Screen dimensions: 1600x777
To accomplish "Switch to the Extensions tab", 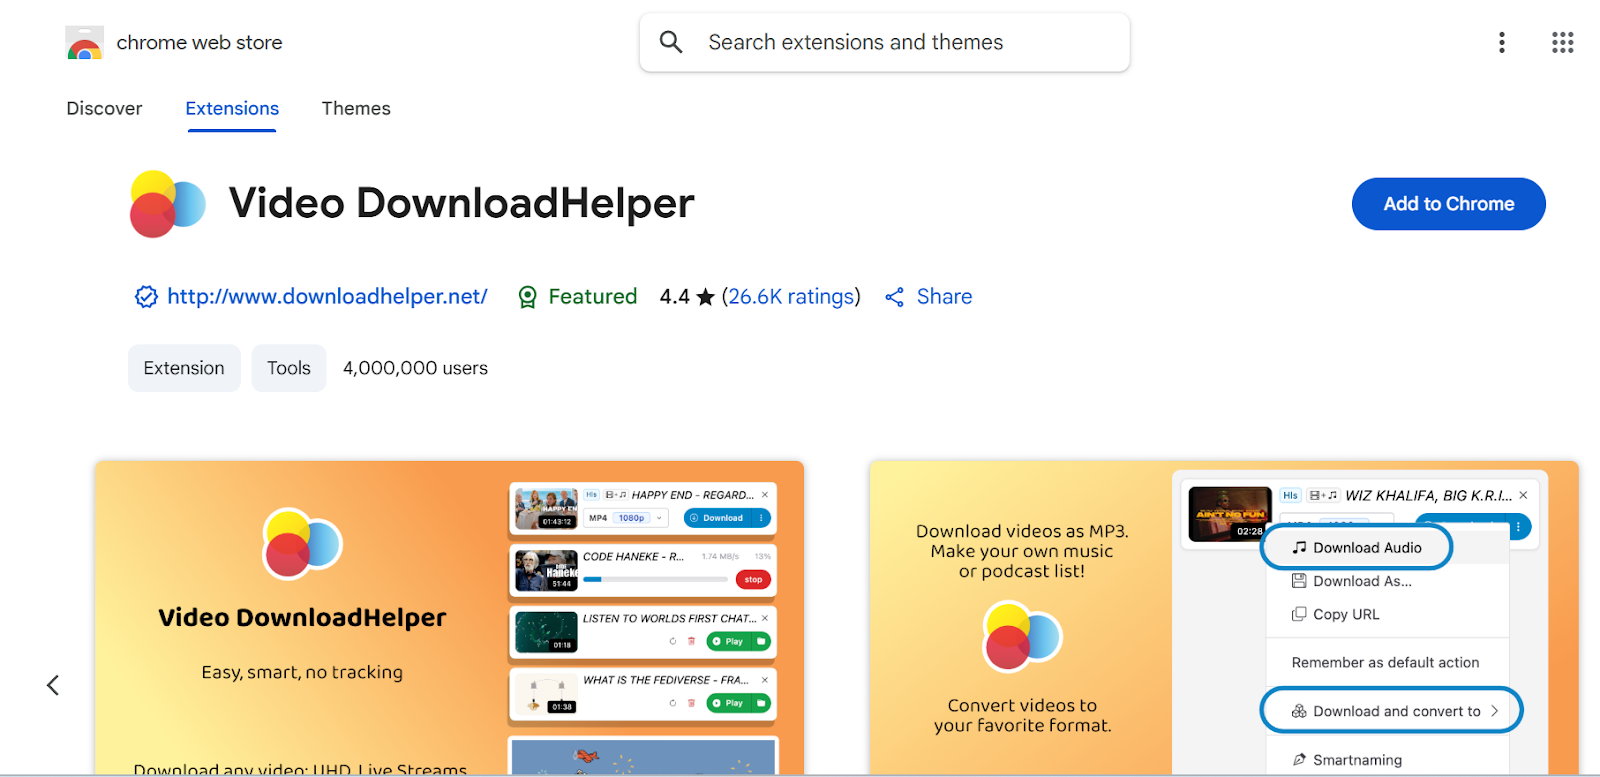I will pyautogui.click(x=232, y=108).
